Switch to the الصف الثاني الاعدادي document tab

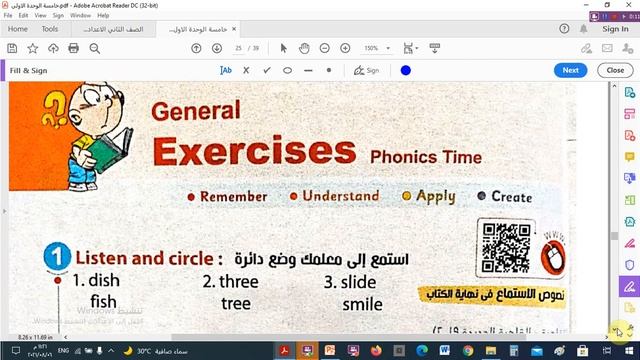113,29
